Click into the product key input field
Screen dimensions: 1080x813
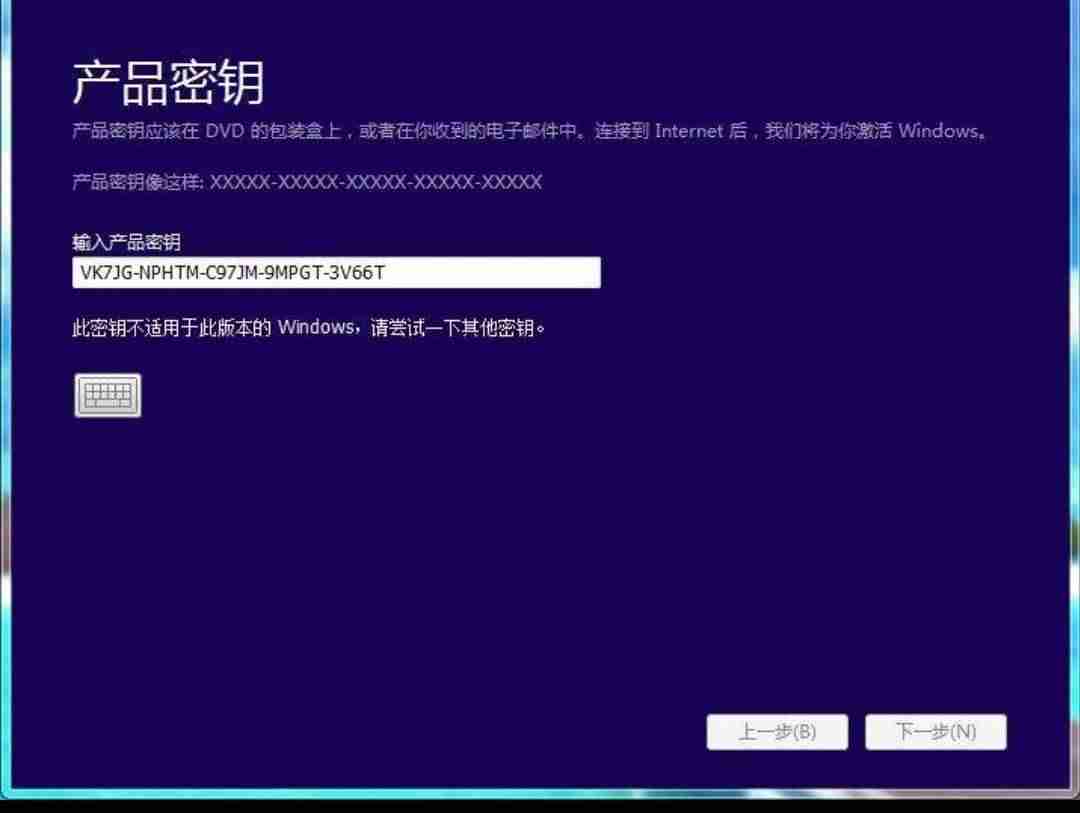[x=336, y=272]
